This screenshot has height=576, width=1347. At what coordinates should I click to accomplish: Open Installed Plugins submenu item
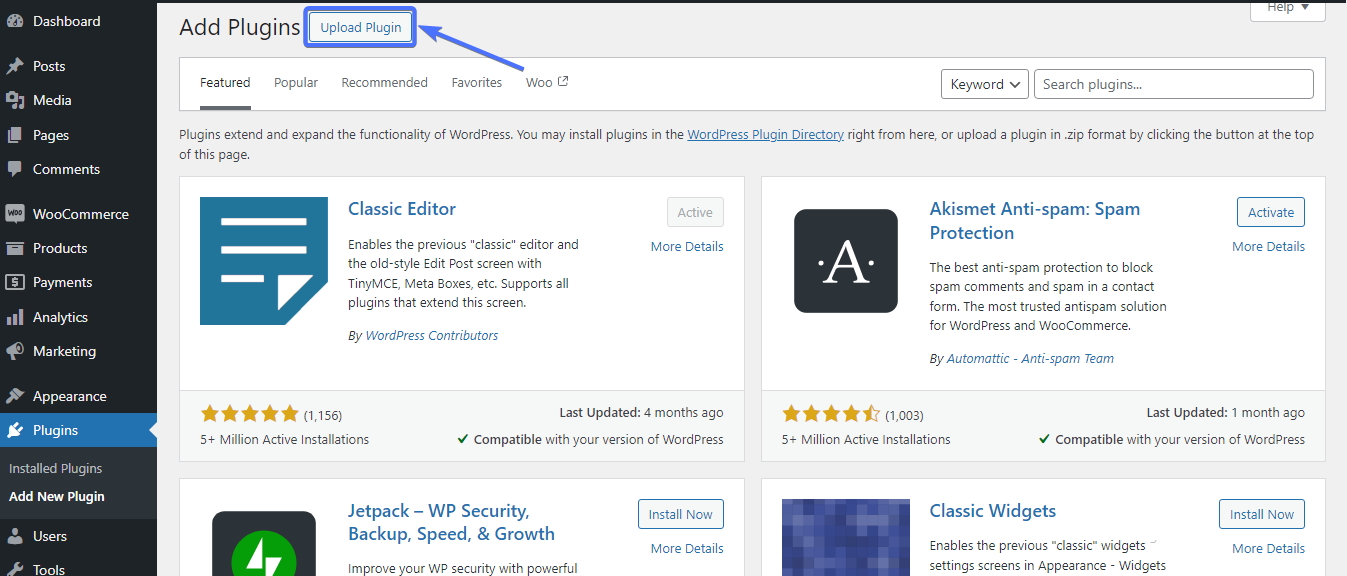(56, 468)
